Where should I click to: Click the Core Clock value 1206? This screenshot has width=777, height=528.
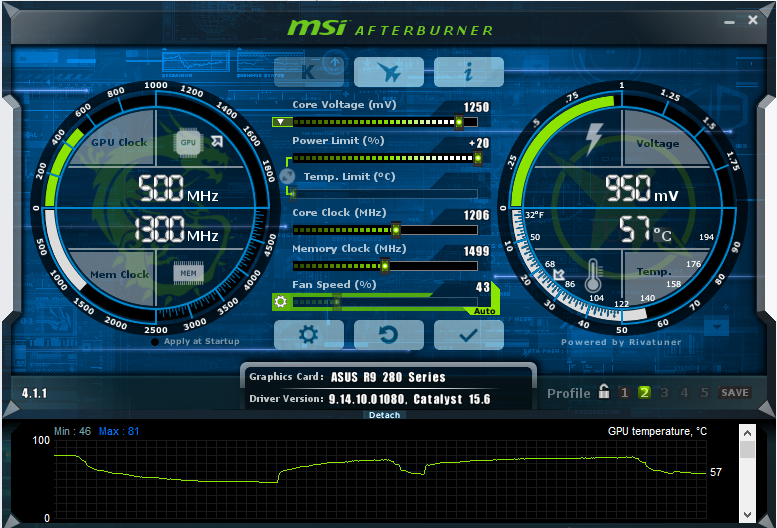point(476,215)
